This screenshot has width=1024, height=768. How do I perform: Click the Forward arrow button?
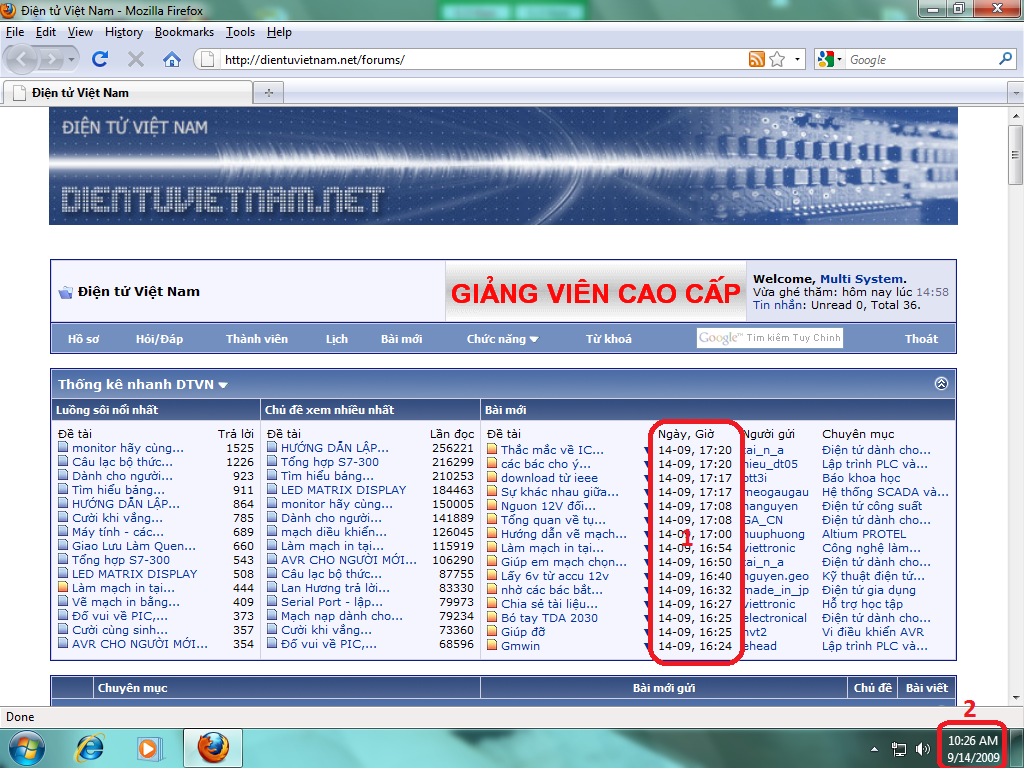50,59
